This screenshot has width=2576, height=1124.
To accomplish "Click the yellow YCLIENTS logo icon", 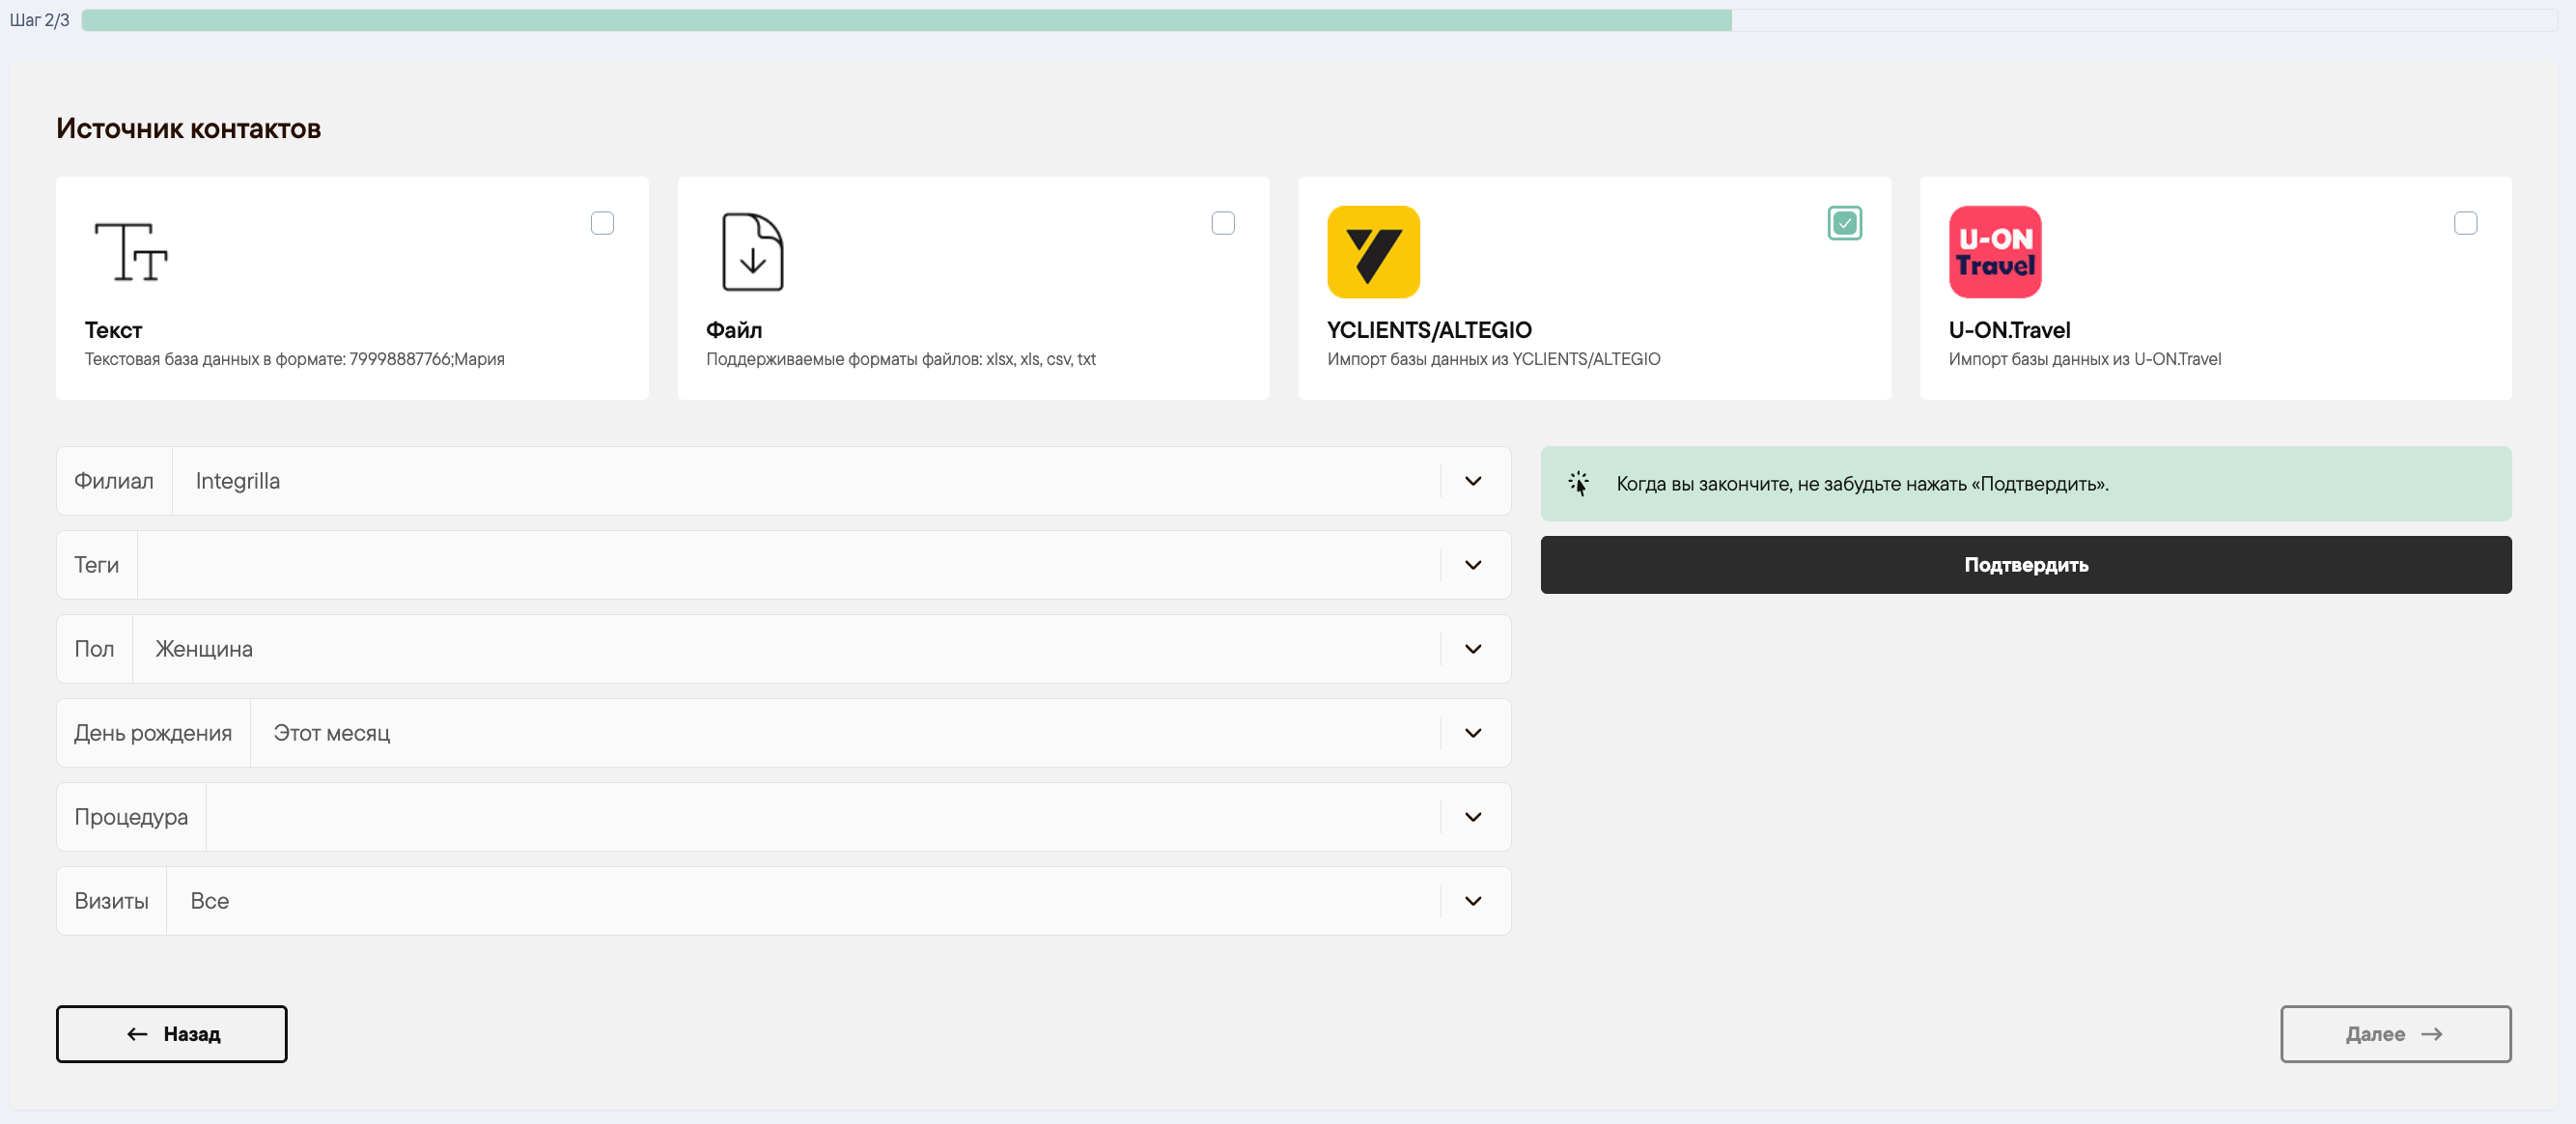I will tap(1373, 252).
